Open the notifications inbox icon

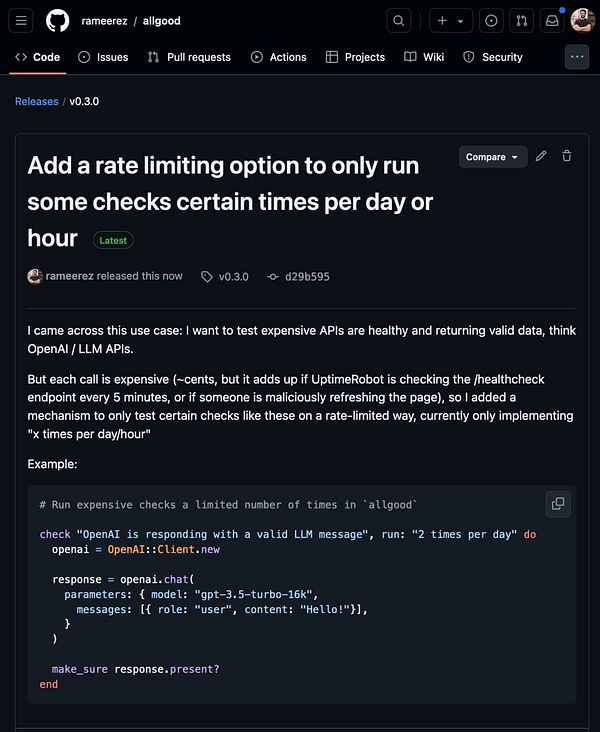click(551, 20)
